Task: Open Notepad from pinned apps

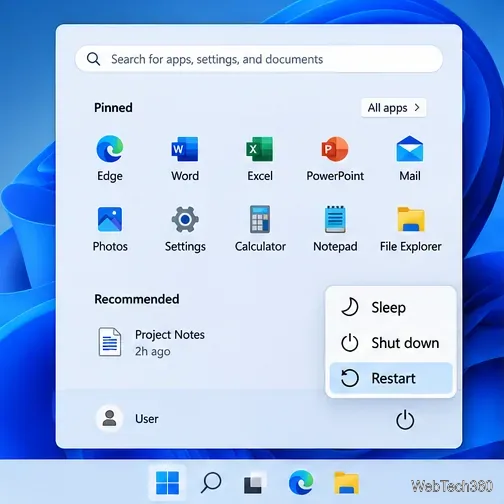Action: 335,229
